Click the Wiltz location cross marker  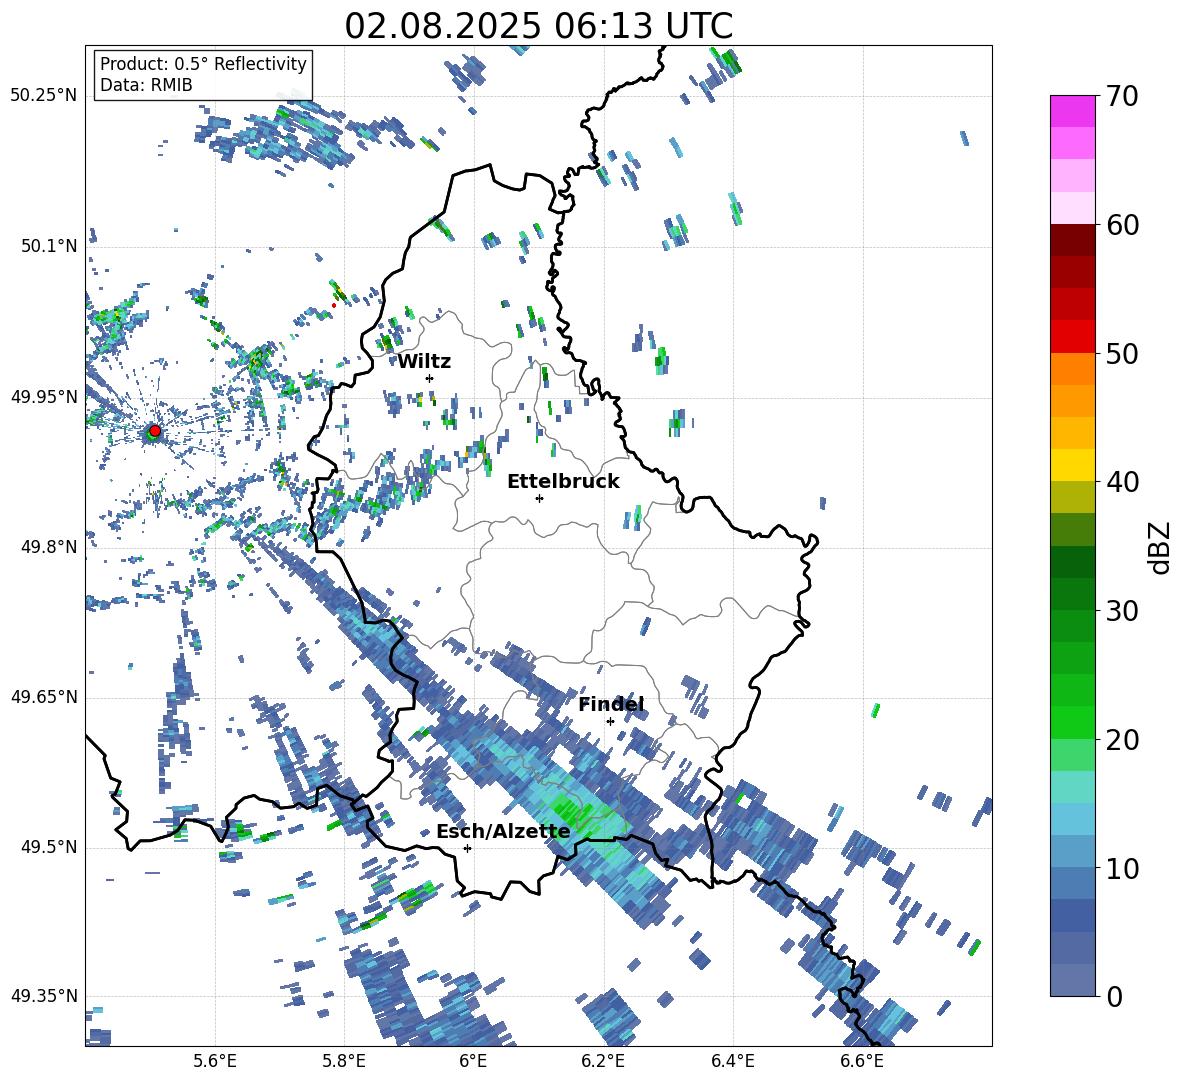coord(430,378)
